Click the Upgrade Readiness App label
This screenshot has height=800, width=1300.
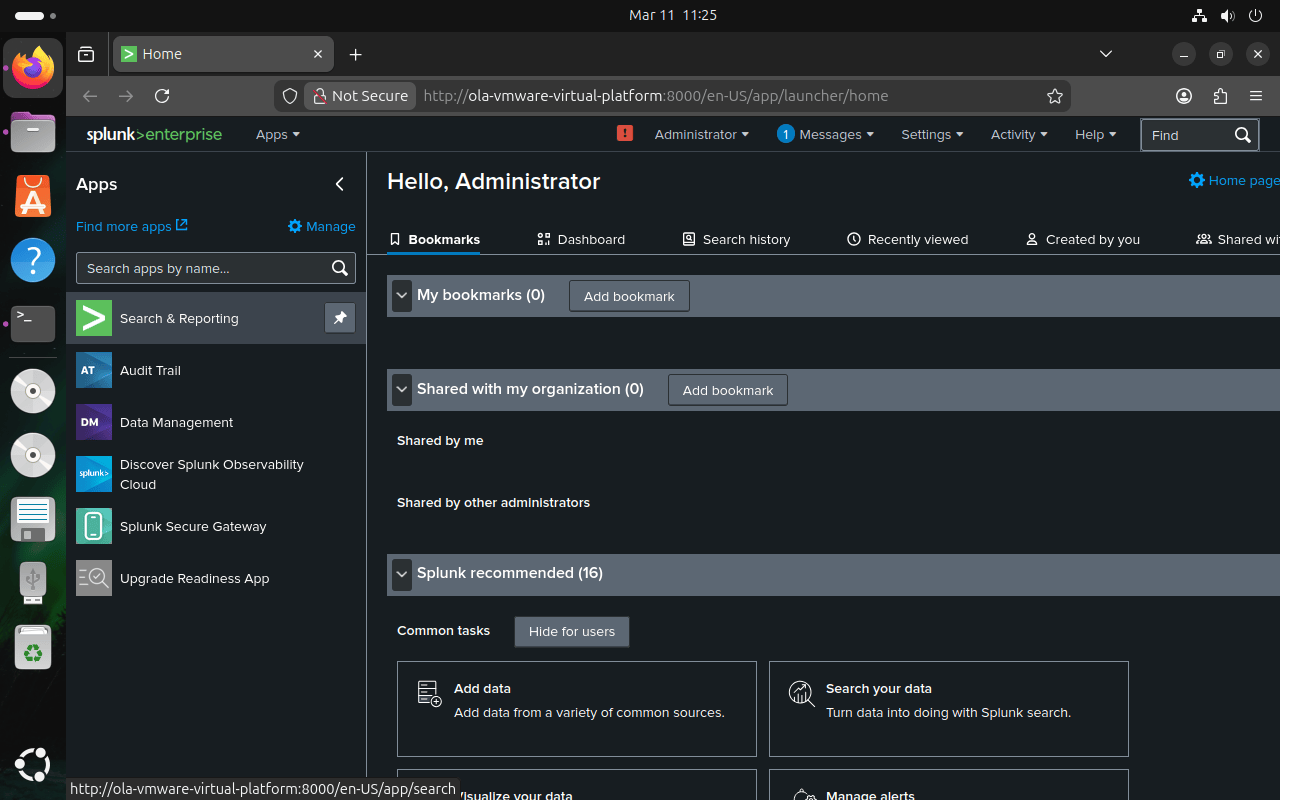pos(195,578)
